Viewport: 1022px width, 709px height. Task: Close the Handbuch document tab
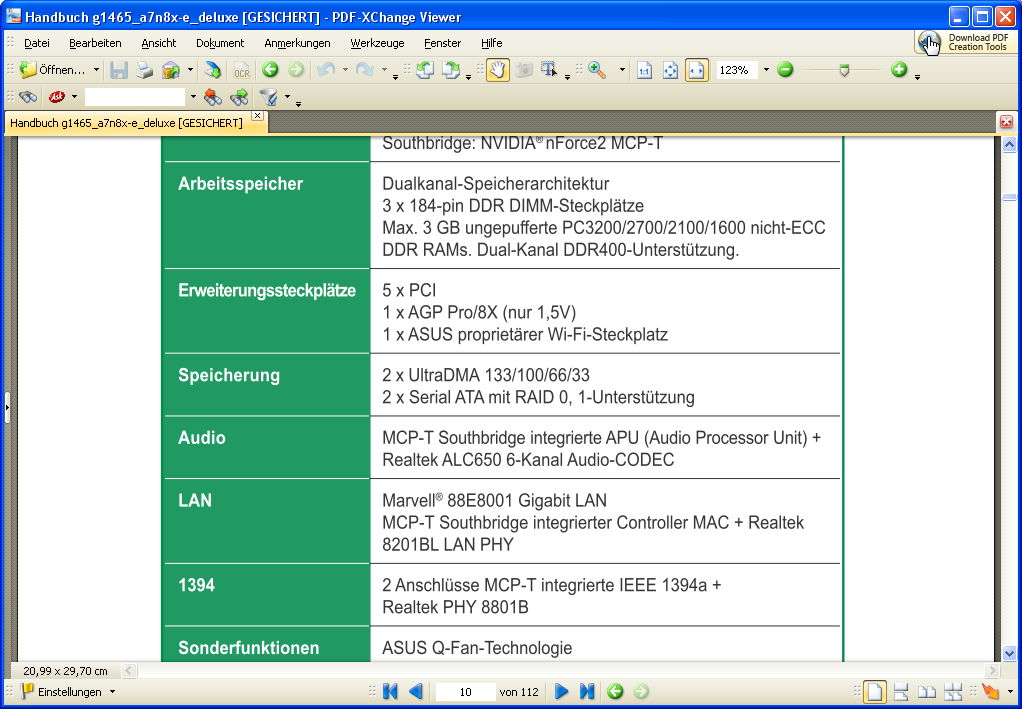coord(257,115)
